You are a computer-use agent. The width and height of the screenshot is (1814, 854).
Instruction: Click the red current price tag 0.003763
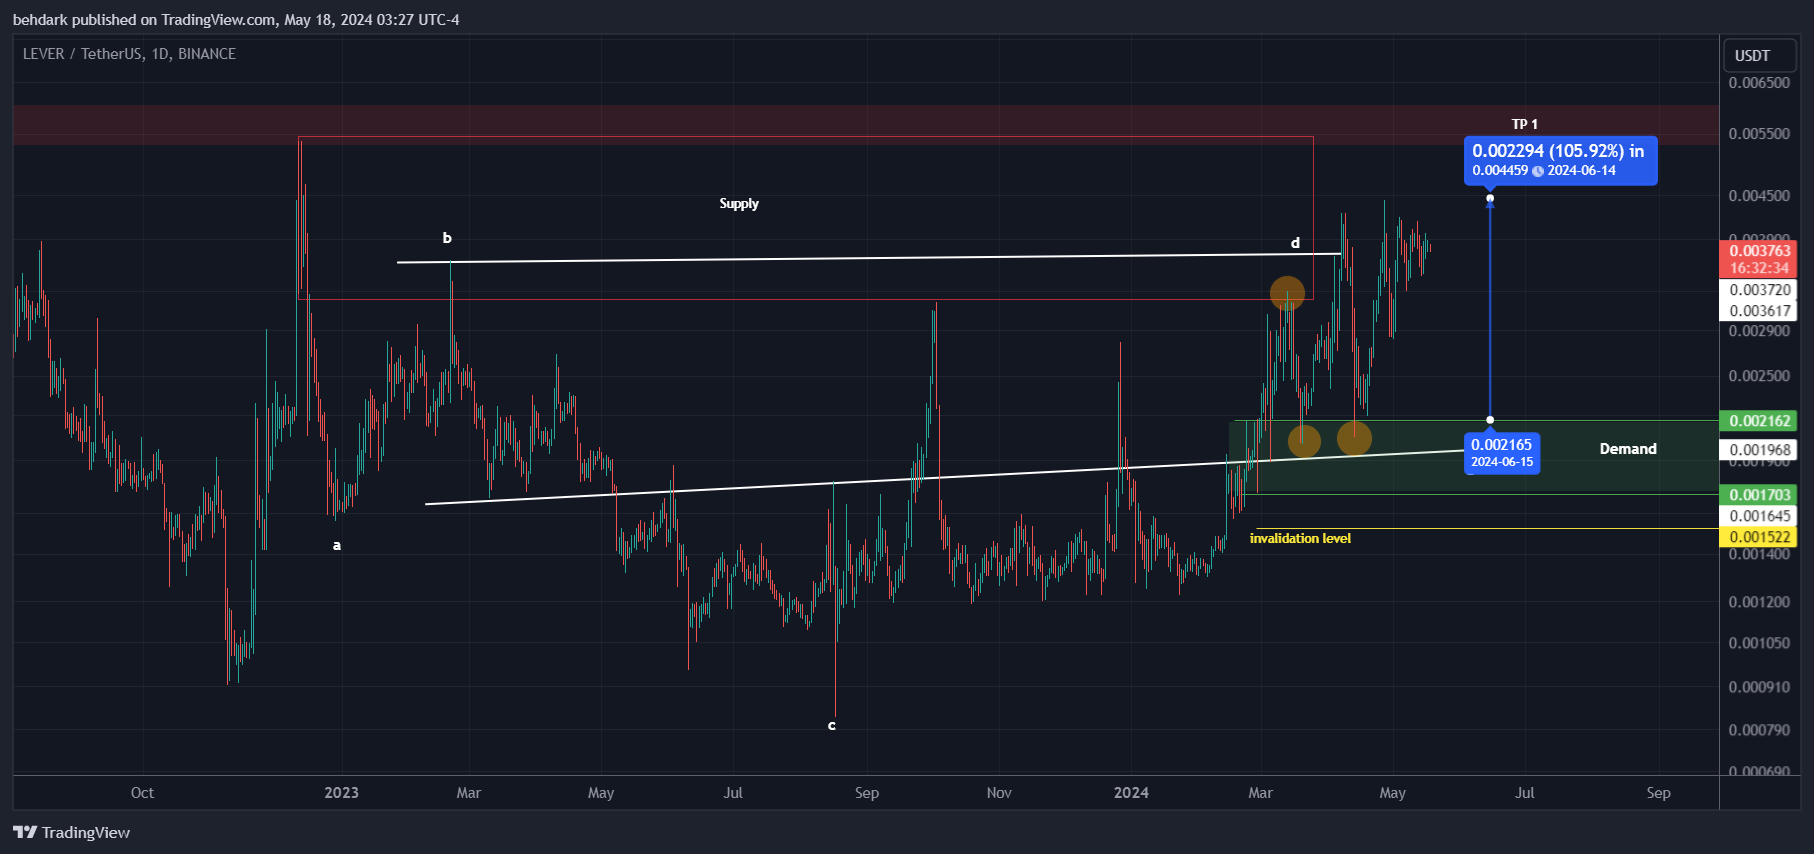pyautogui.click(x=1758, y=259)
